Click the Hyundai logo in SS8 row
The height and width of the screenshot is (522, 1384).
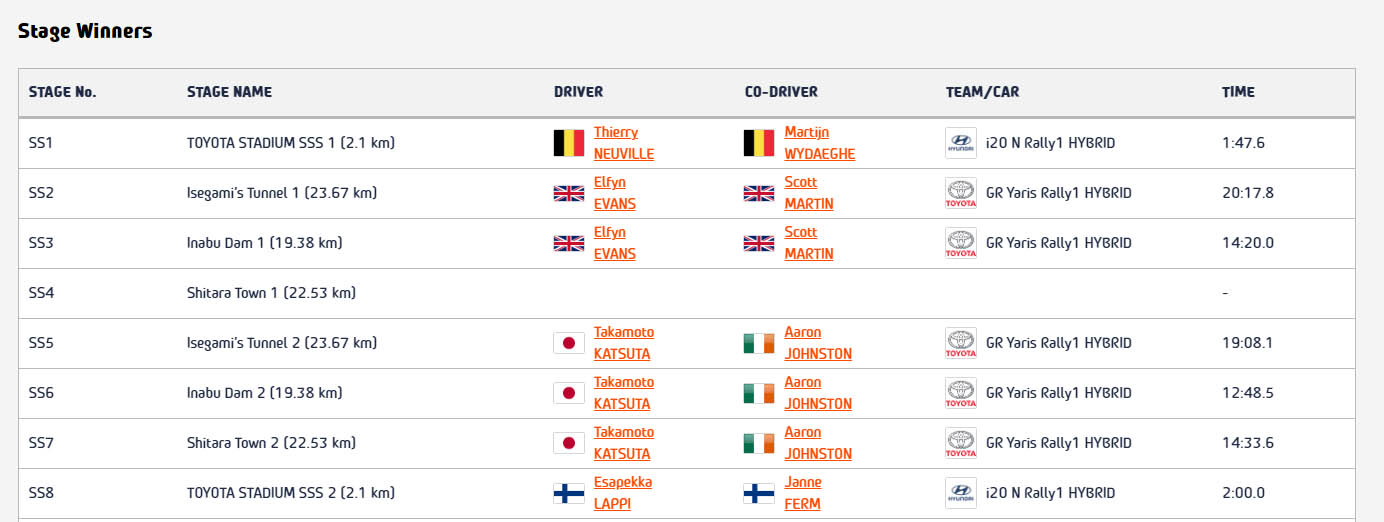click(961, 493)
